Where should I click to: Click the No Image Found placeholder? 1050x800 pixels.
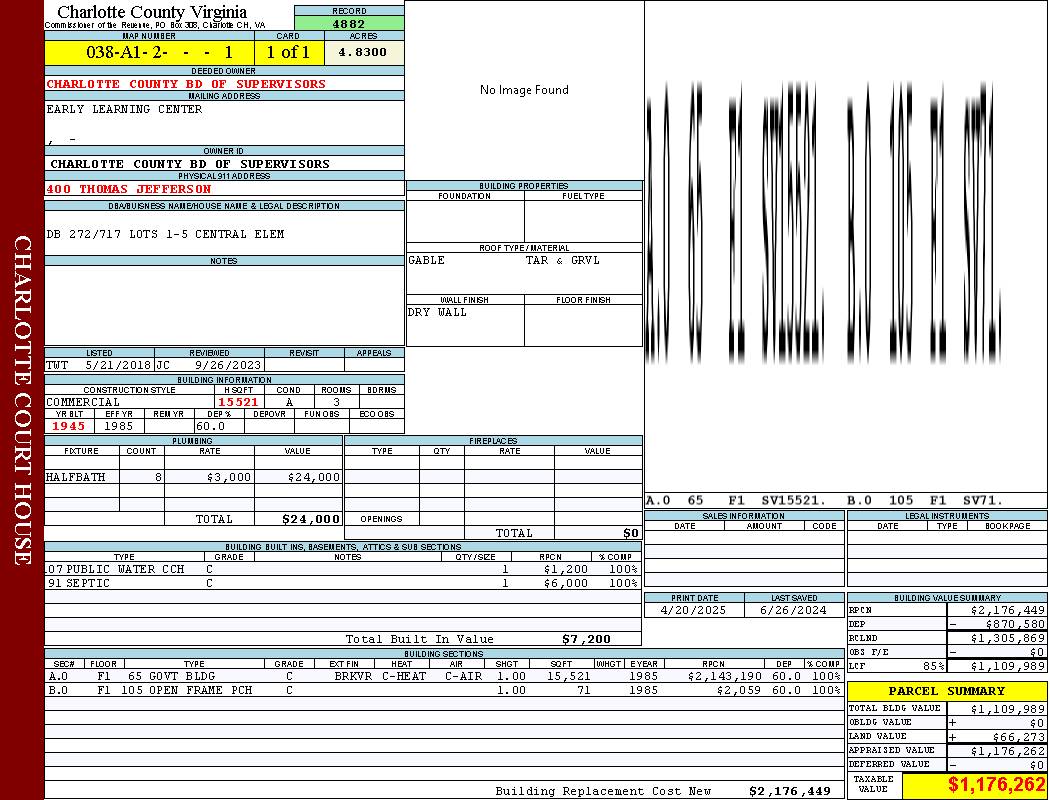(524, 90)
